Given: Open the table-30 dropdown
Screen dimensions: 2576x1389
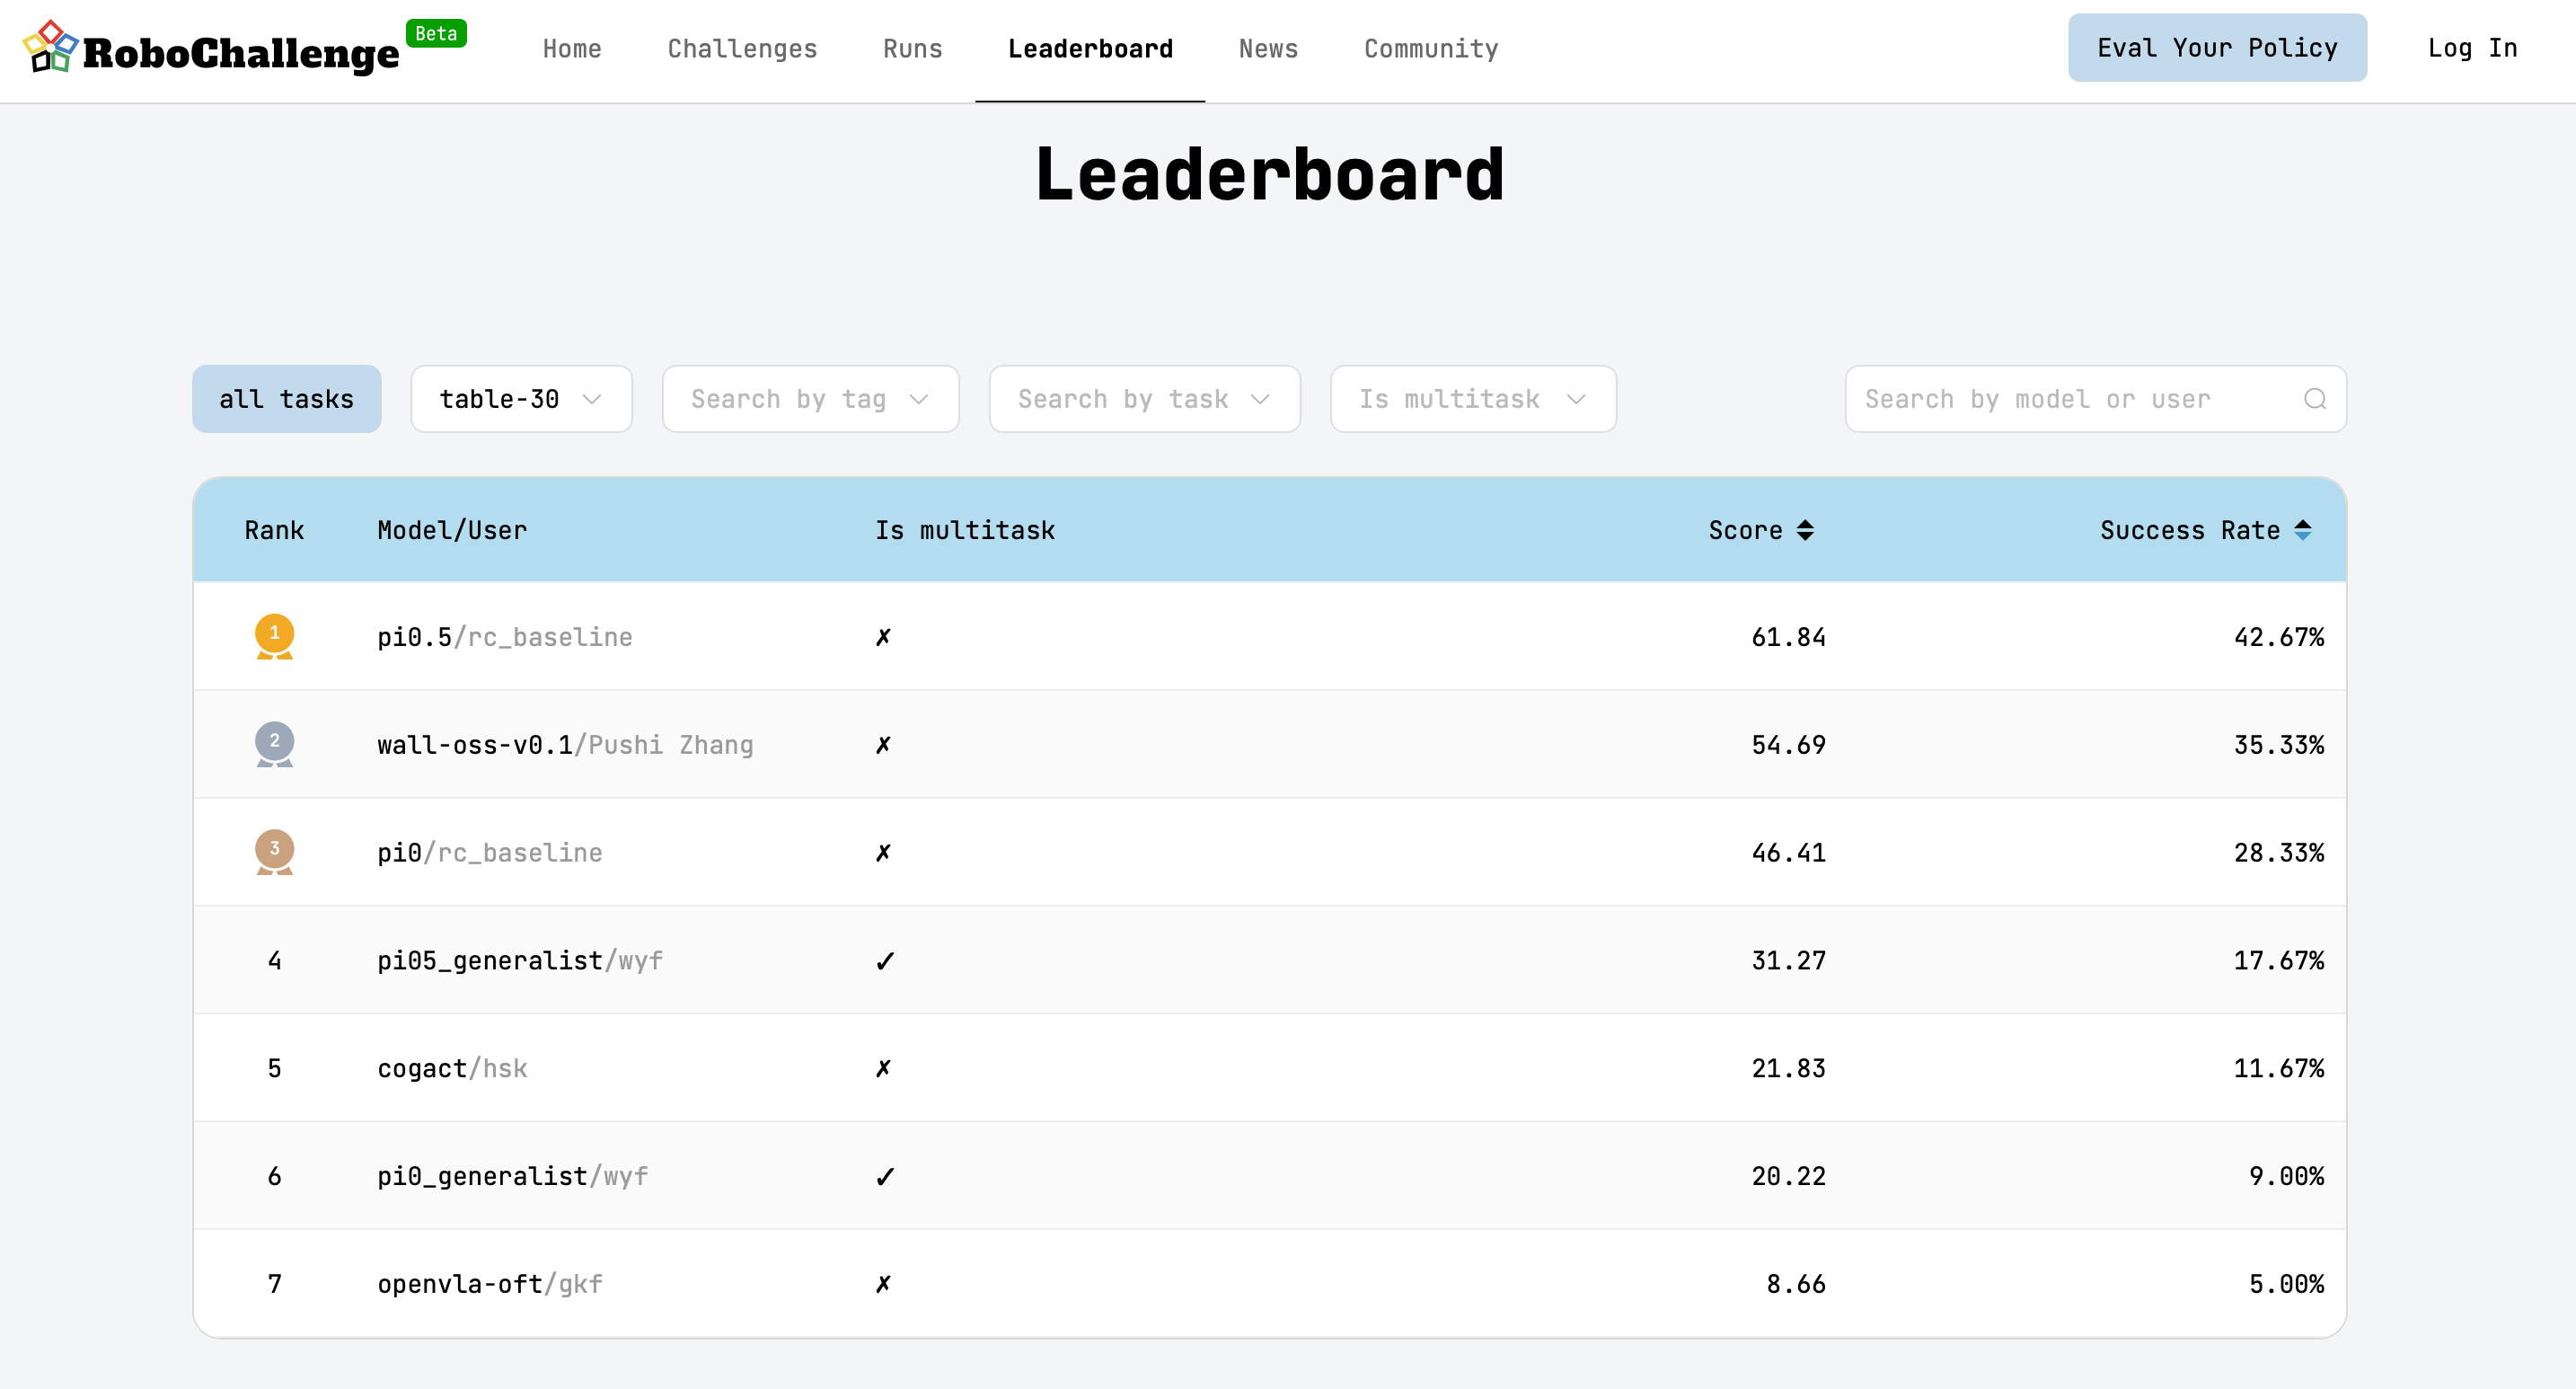Looking at the screenshot, I should pyautogui.click(x=521, y=399).
